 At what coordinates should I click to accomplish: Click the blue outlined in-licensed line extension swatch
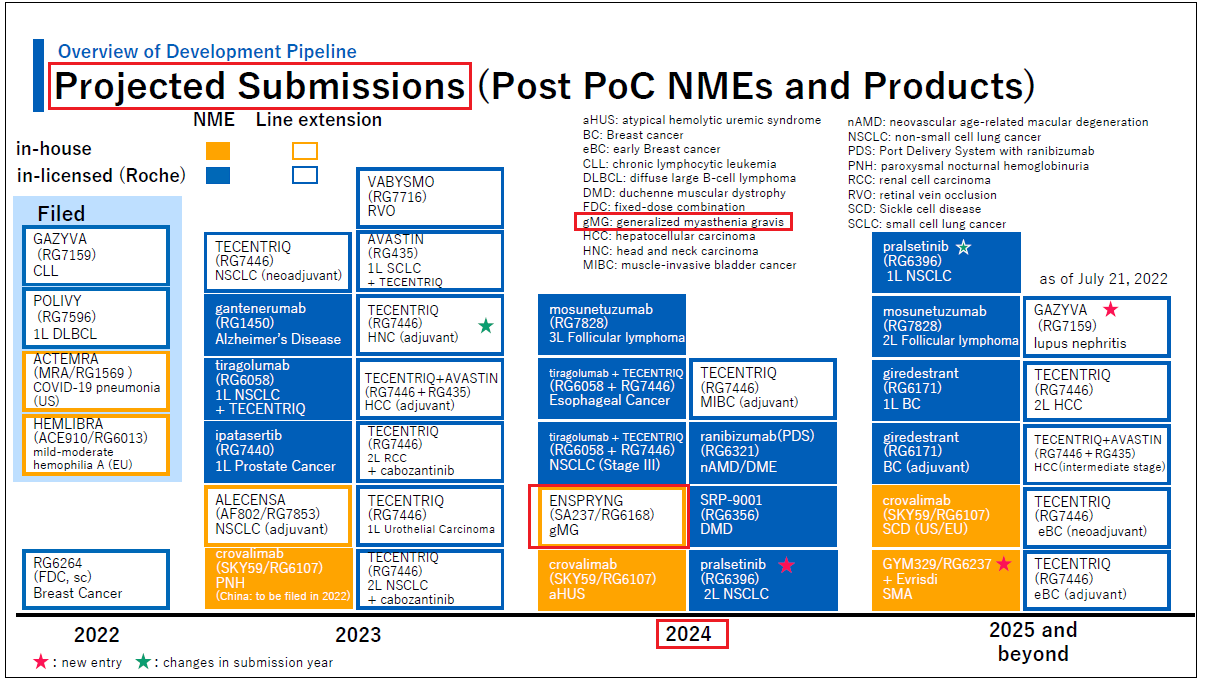point(305,175)
